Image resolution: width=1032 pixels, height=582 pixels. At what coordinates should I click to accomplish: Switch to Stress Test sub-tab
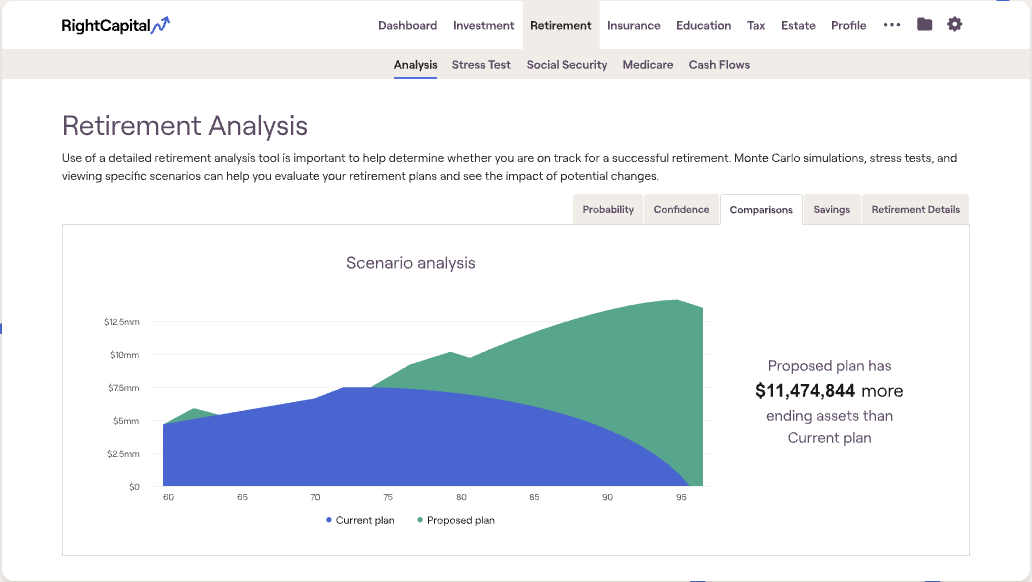tap(481, 65)
